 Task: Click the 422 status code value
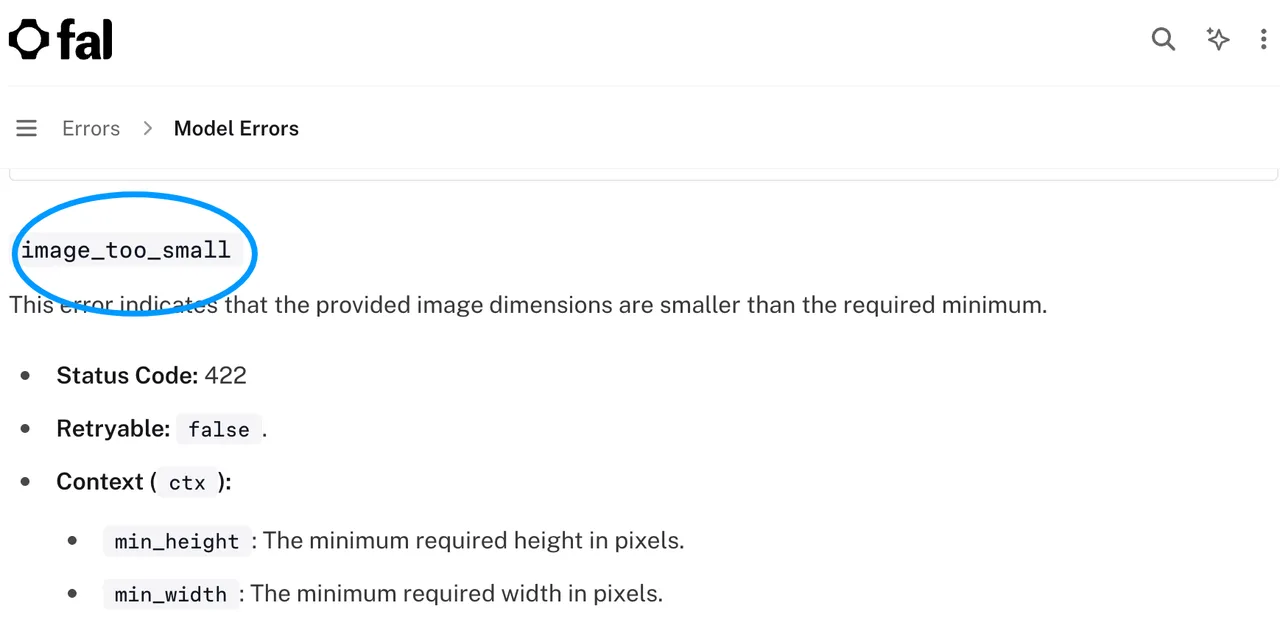click(x=225, y=375)
